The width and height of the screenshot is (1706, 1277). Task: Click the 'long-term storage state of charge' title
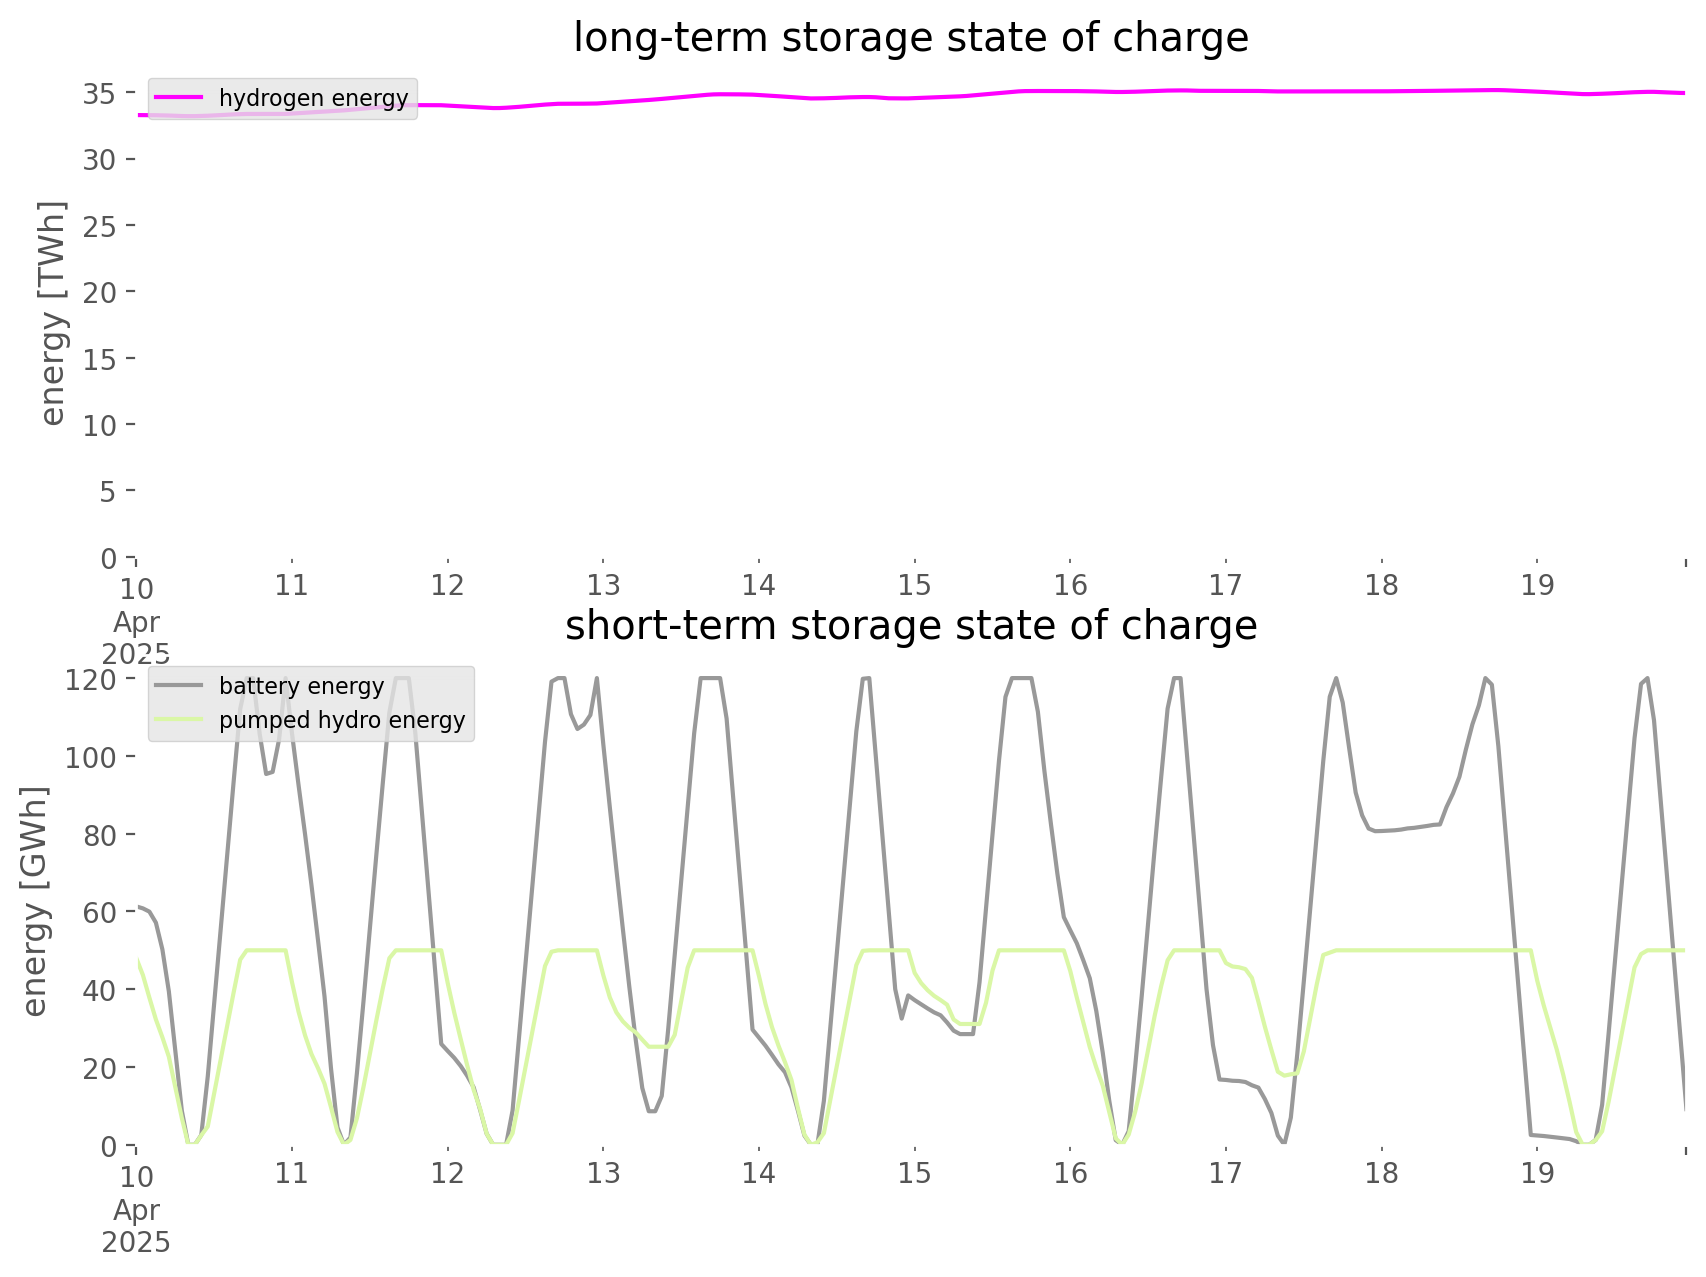click(x=910, y=38)
